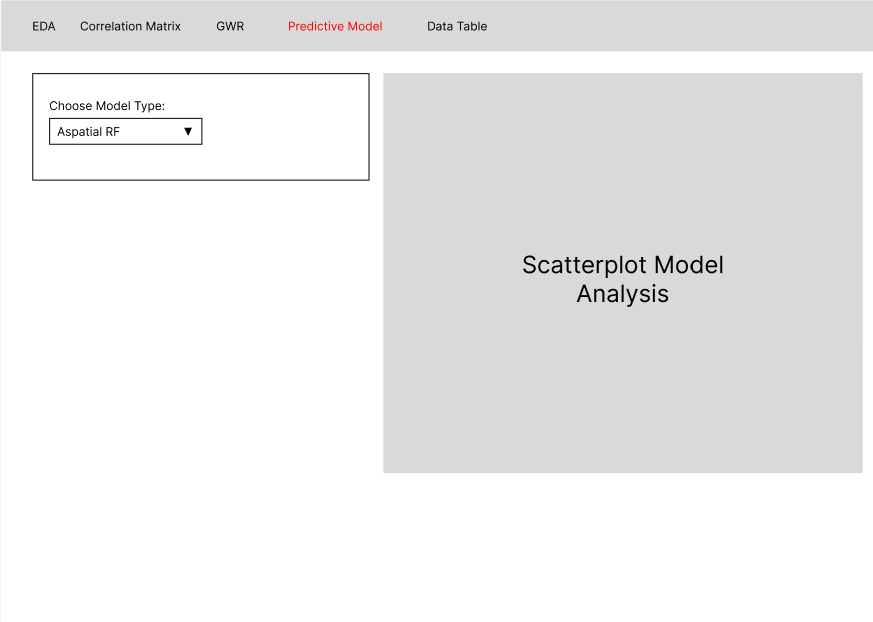Expand the Choose Model Type dropdown
The width and height of the screenshot is (873, 622).
[125, 131]
